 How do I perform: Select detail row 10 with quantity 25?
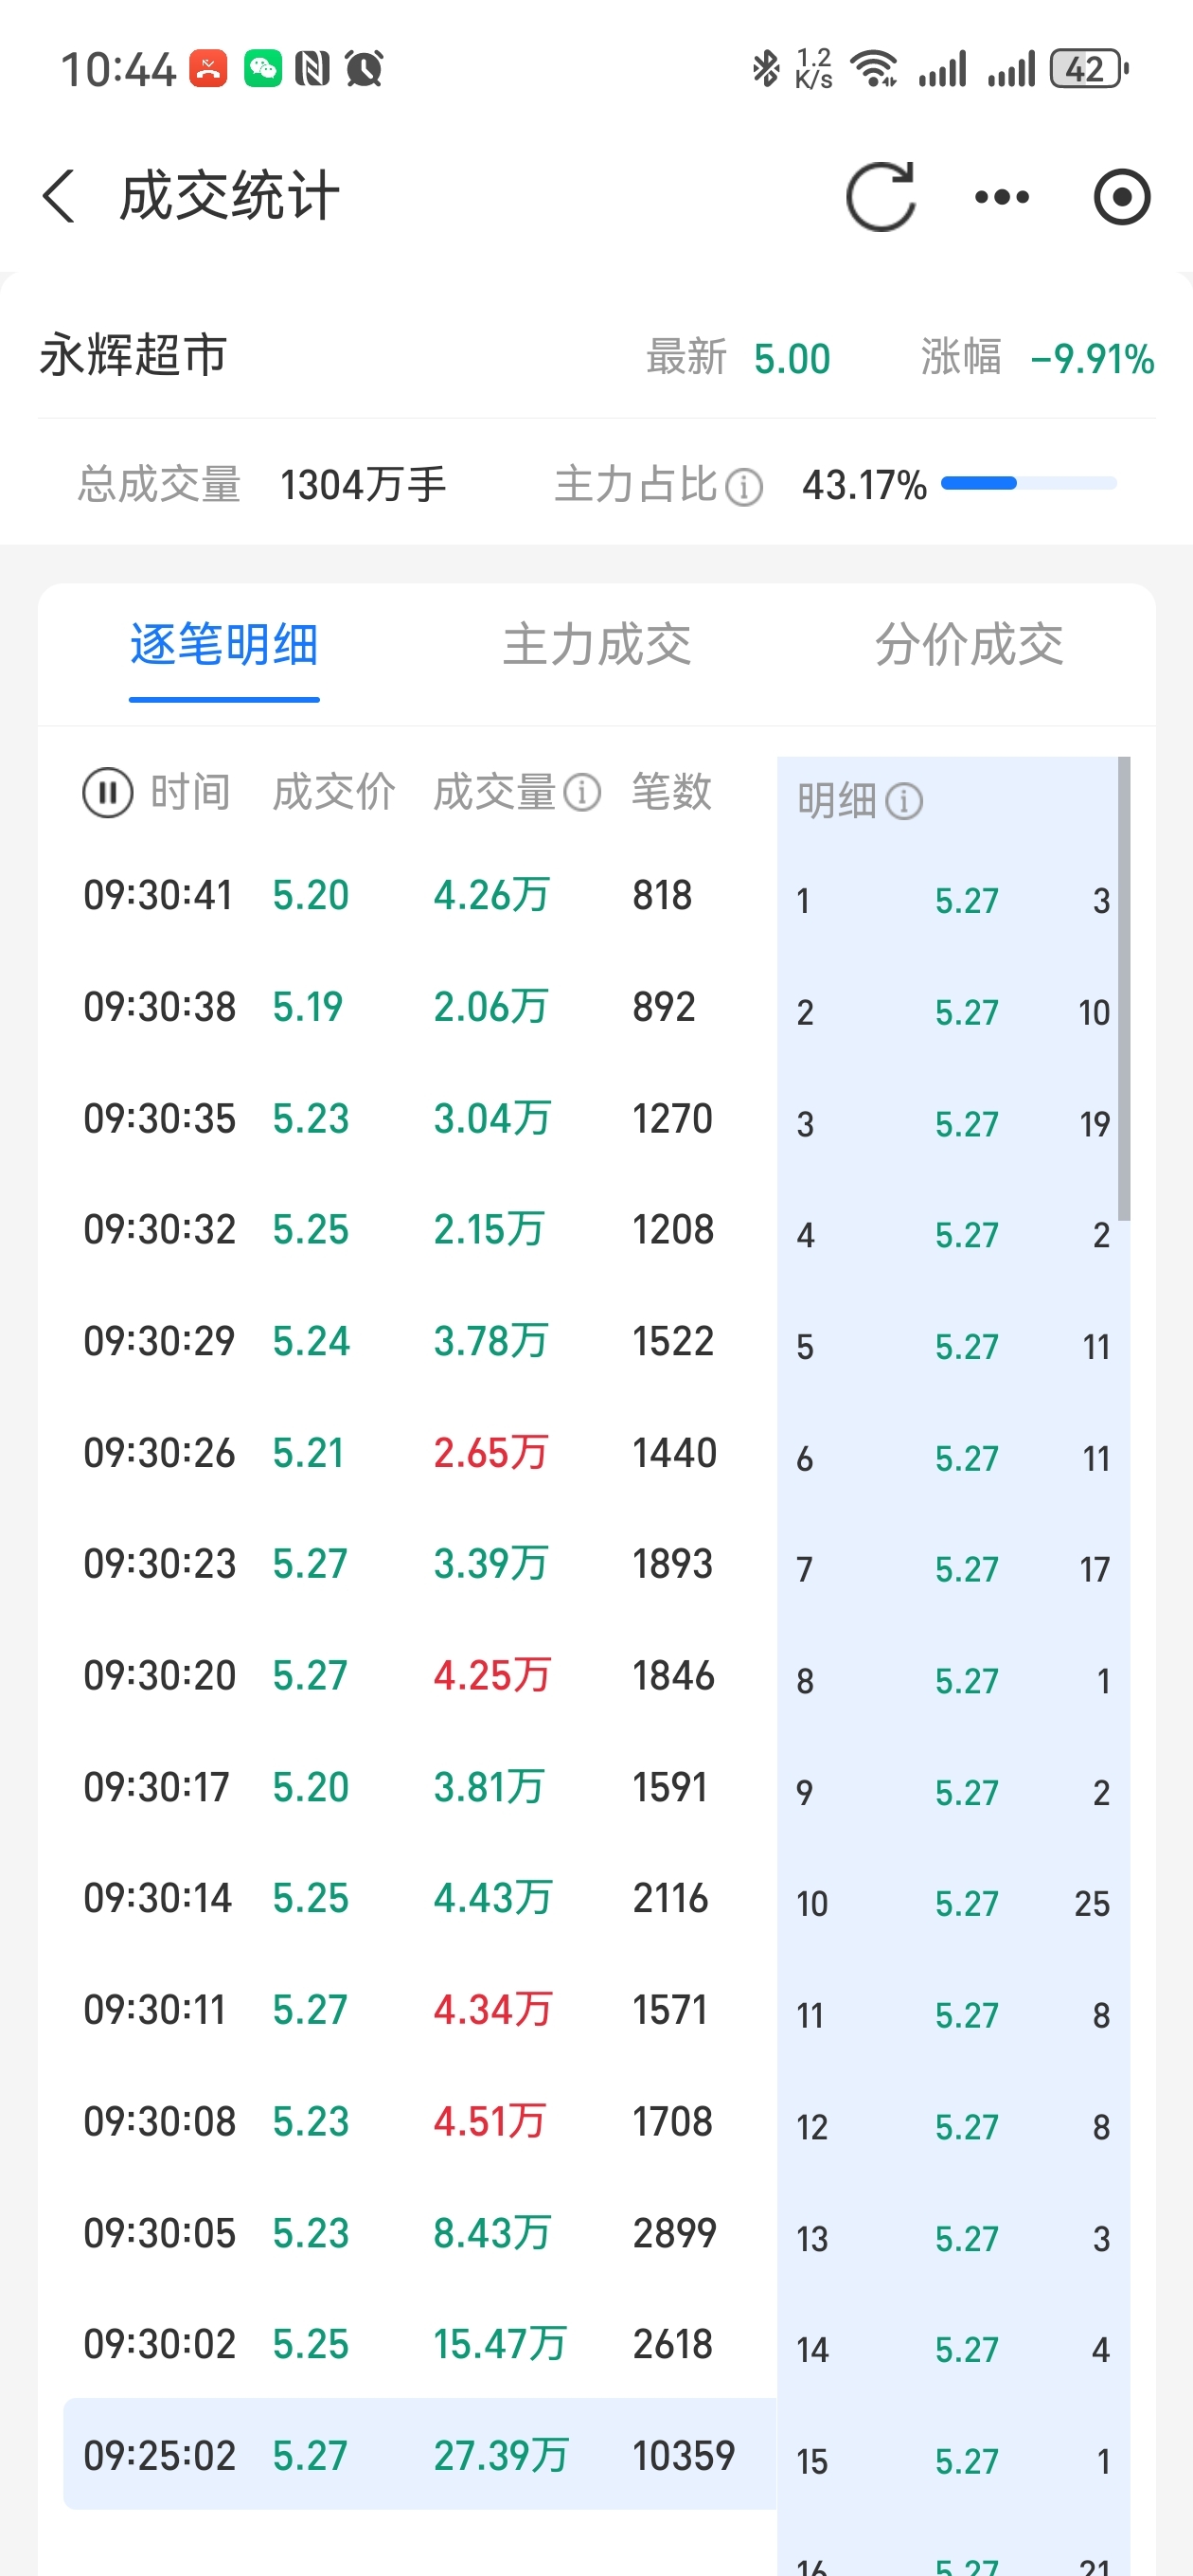953,1903
